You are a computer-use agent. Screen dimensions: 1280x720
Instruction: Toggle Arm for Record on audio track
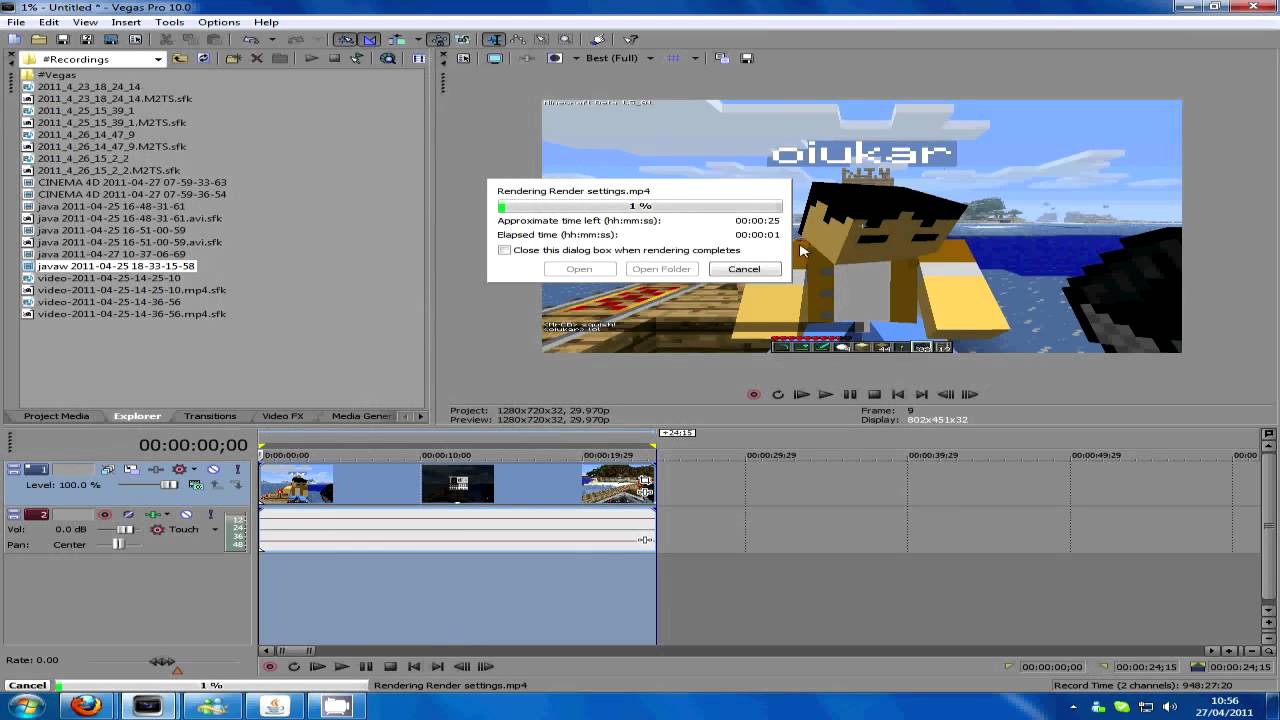[x=105, y=514]
